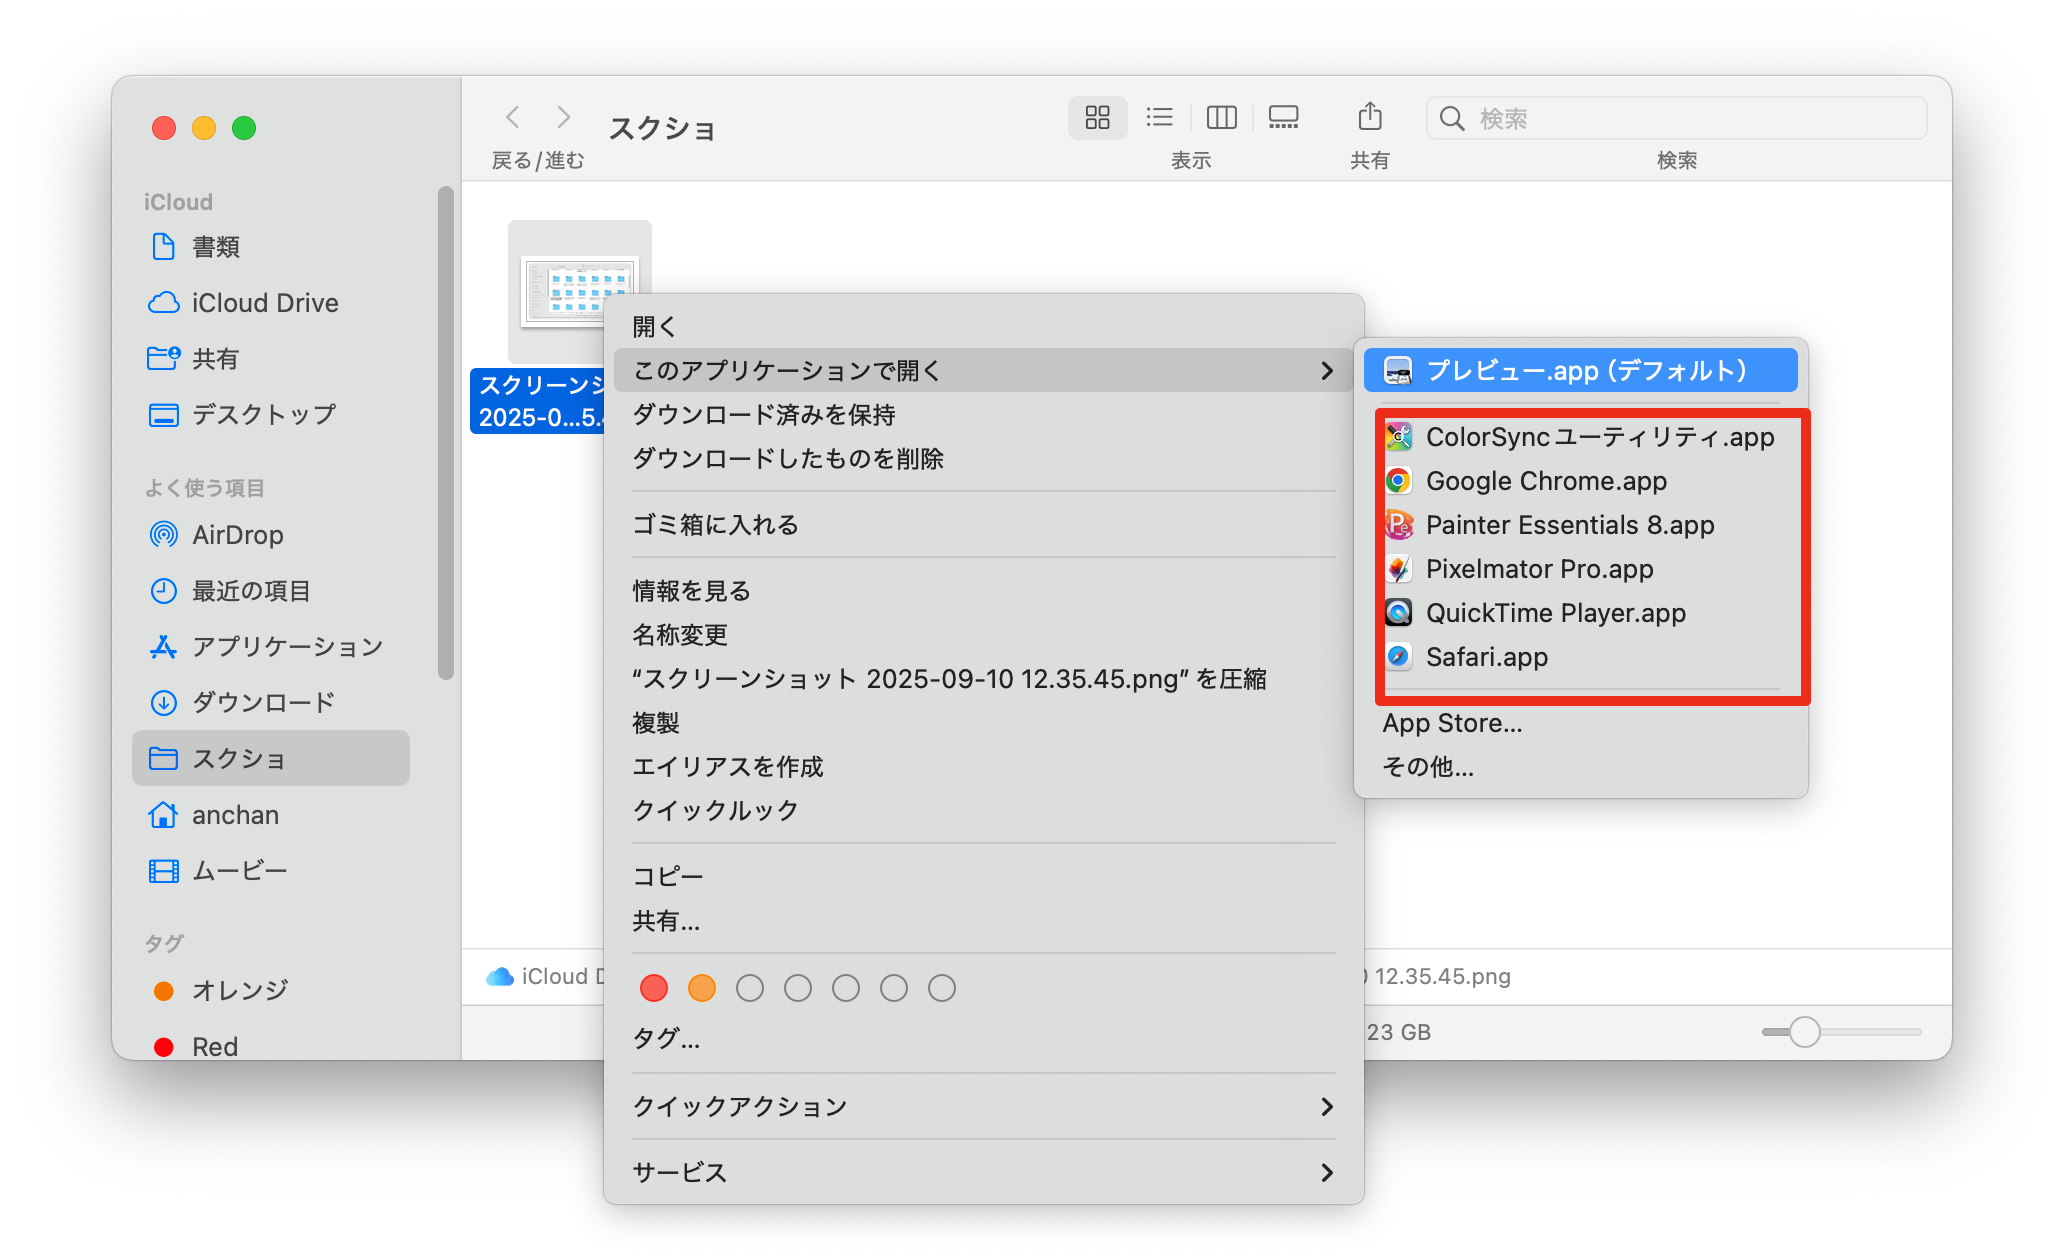2064x1258 pixels.
Task: Choose その他… in submenu
Action: click(1580, 766)
